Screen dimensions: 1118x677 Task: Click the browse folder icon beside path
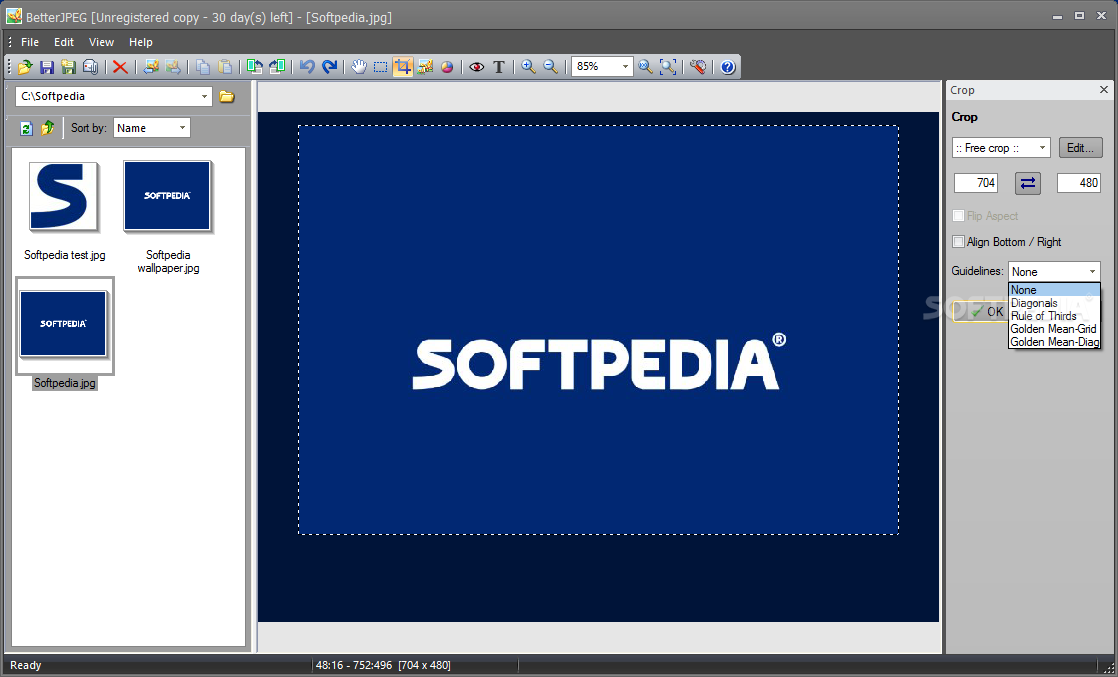(x=227, y=96)
